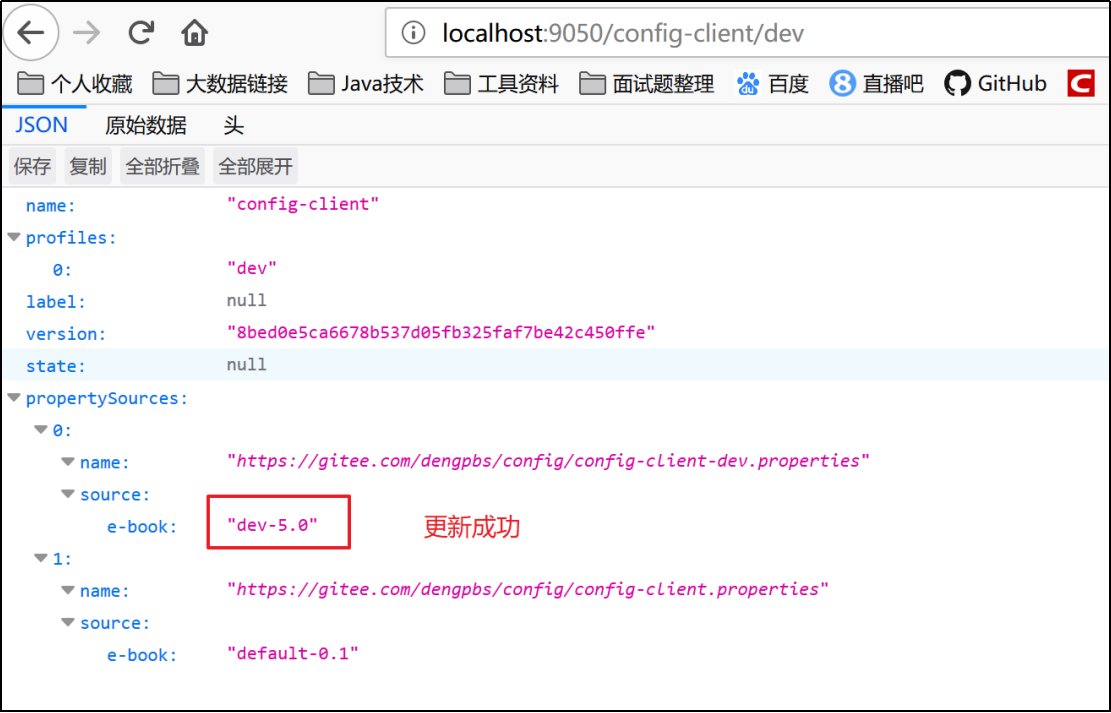Open the red C bookmark icon
This screenshot has height=713, width=1111.
pyautogui.click(x=1081, y=84)
